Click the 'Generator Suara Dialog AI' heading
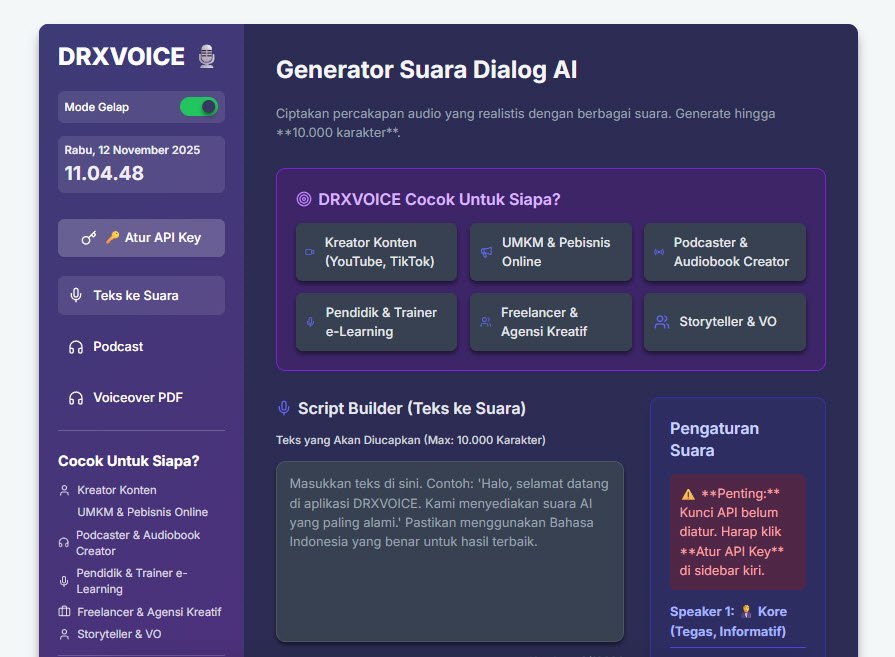 426,70
